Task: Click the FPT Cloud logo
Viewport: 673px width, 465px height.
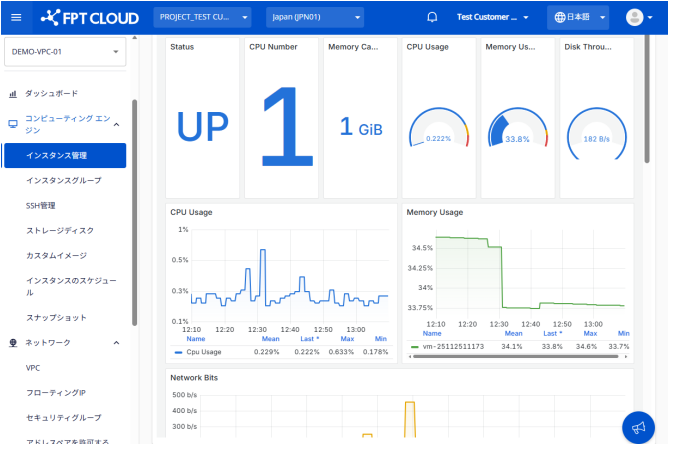Action: 90,17
